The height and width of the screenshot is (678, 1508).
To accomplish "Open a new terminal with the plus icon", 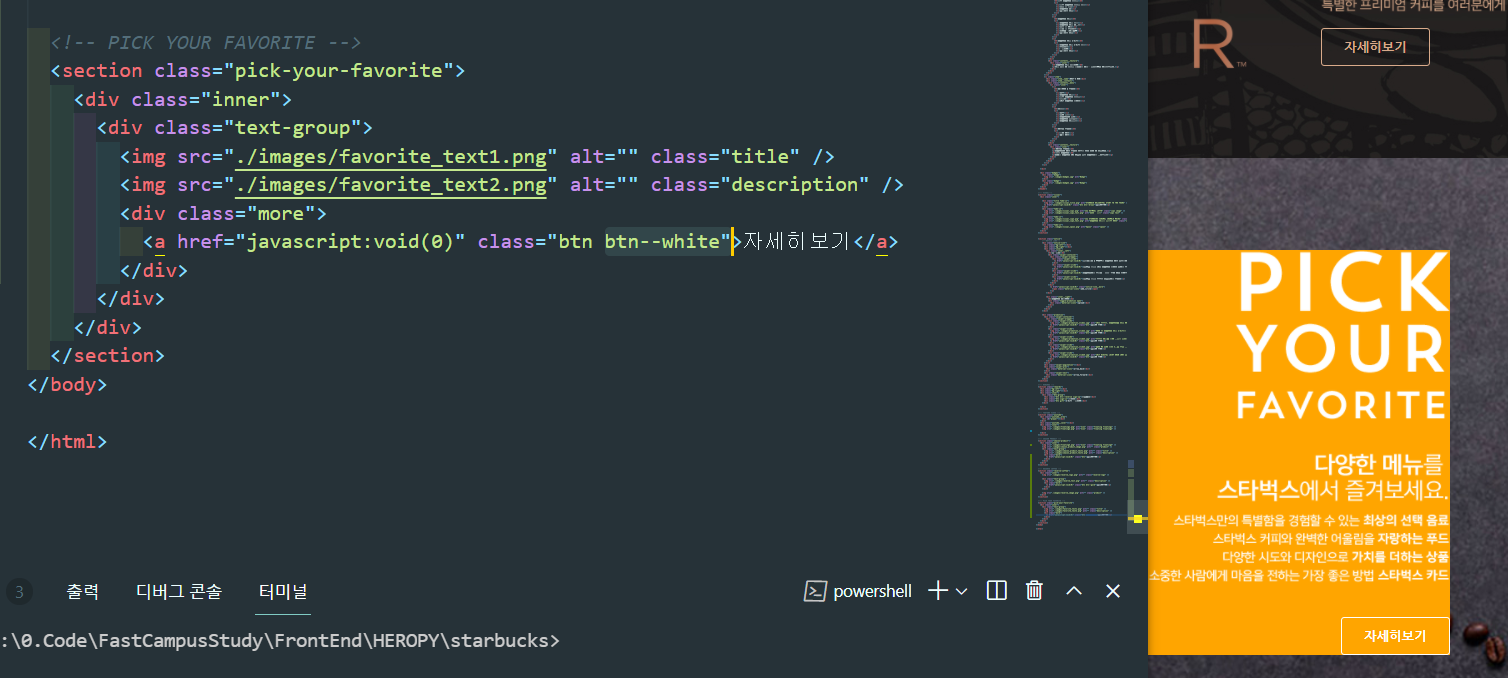I will point(937,591).
